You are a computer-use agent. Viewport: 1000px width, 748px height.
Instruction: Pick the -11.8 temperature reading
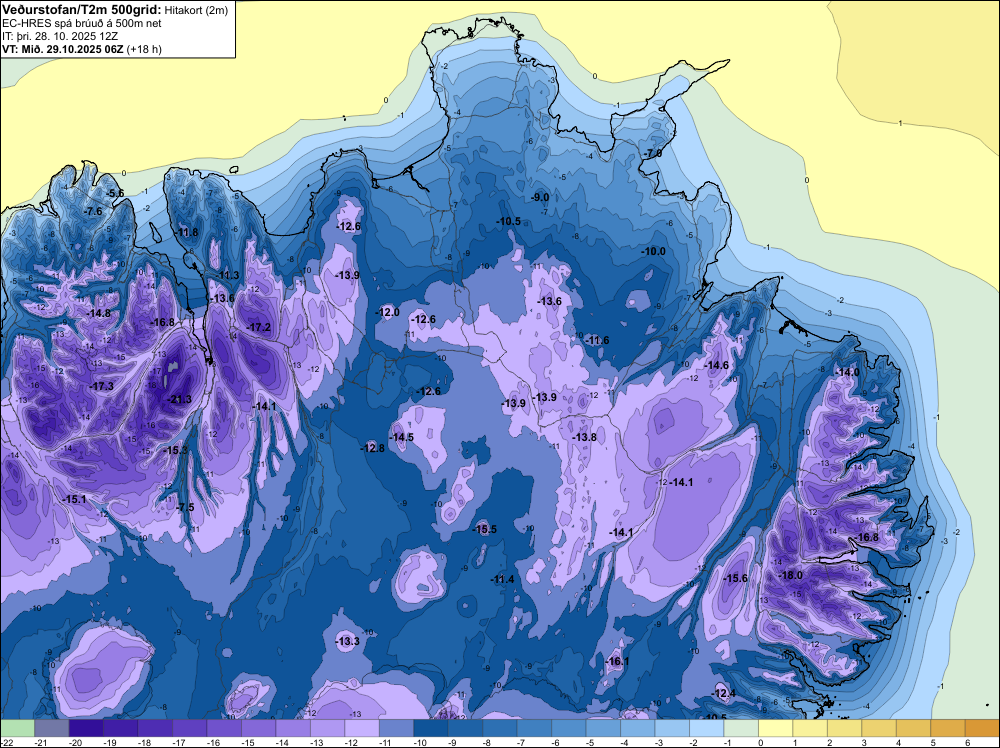coord(187,232)
